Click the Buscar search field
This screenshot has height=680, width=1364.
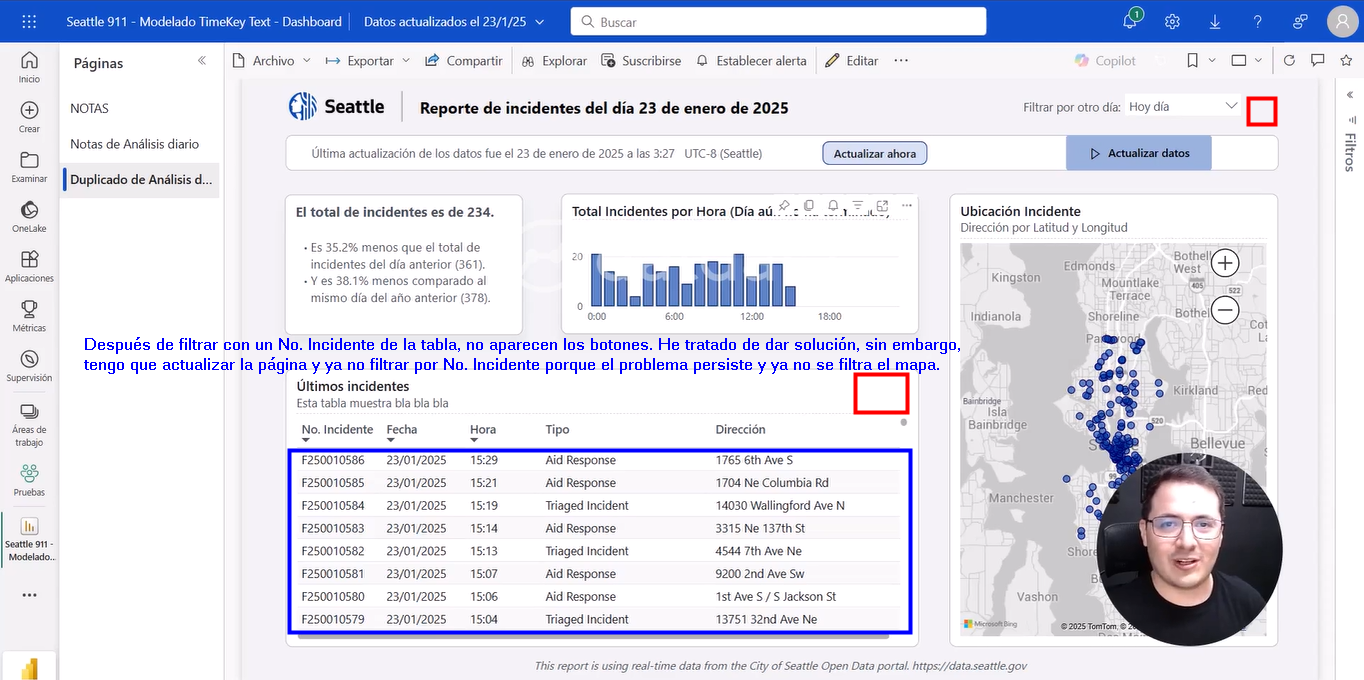point(778,22)
